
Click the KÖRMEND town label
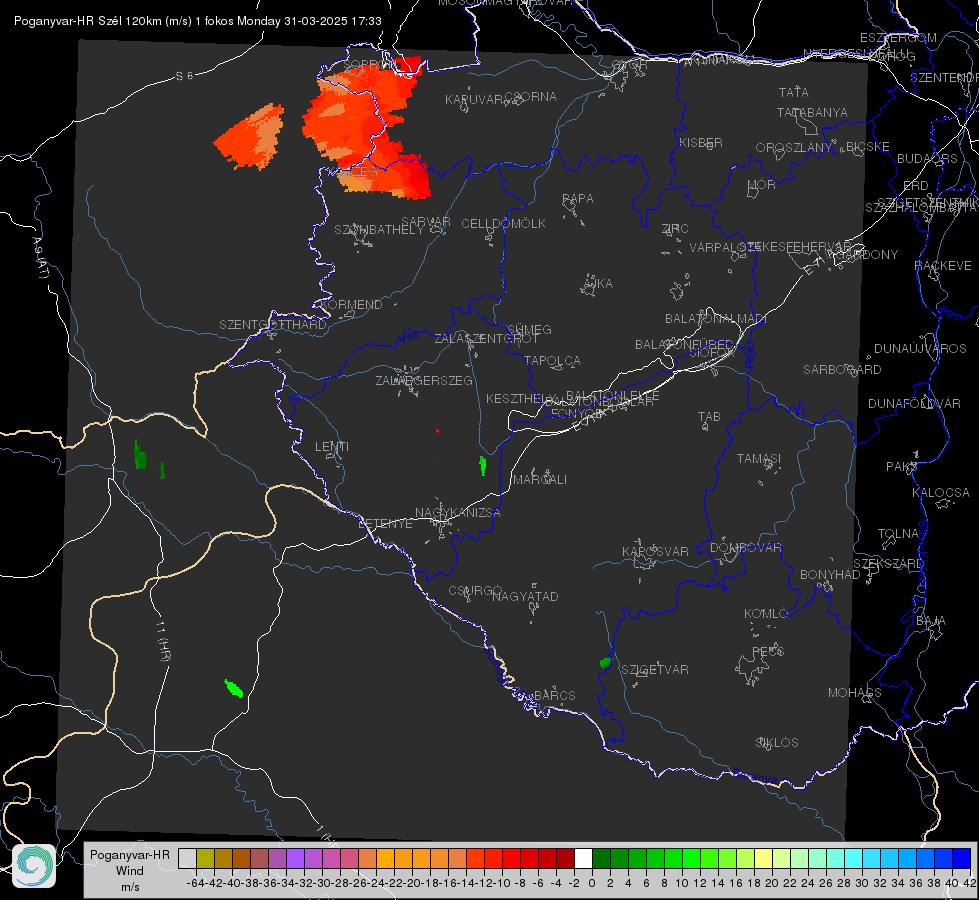pyautogui.click(x=350, y=305)
